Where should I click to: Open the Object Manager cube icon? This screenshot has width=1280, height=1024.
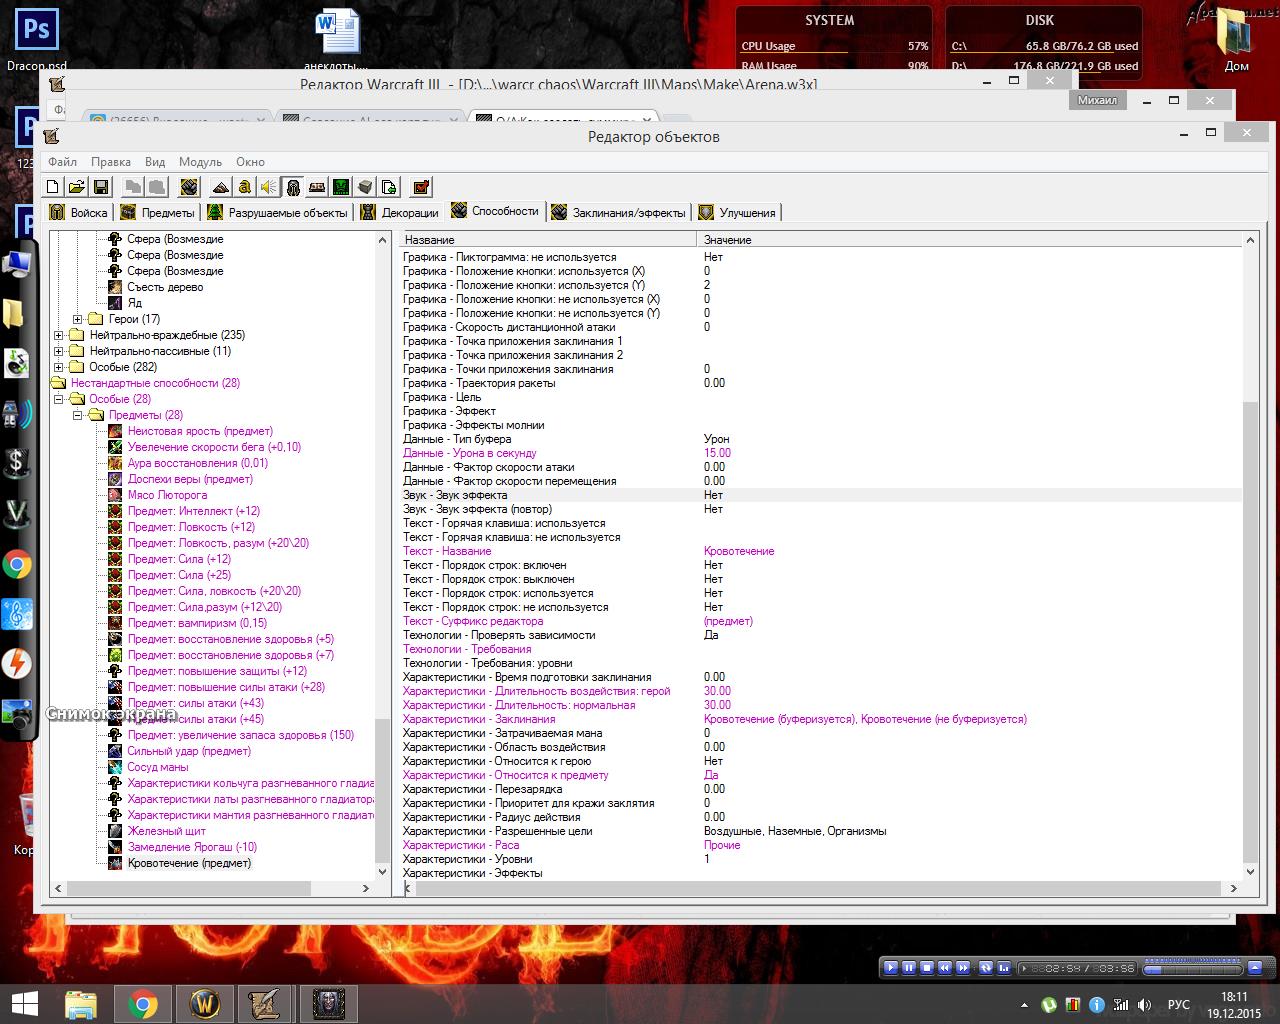point(365,187)
